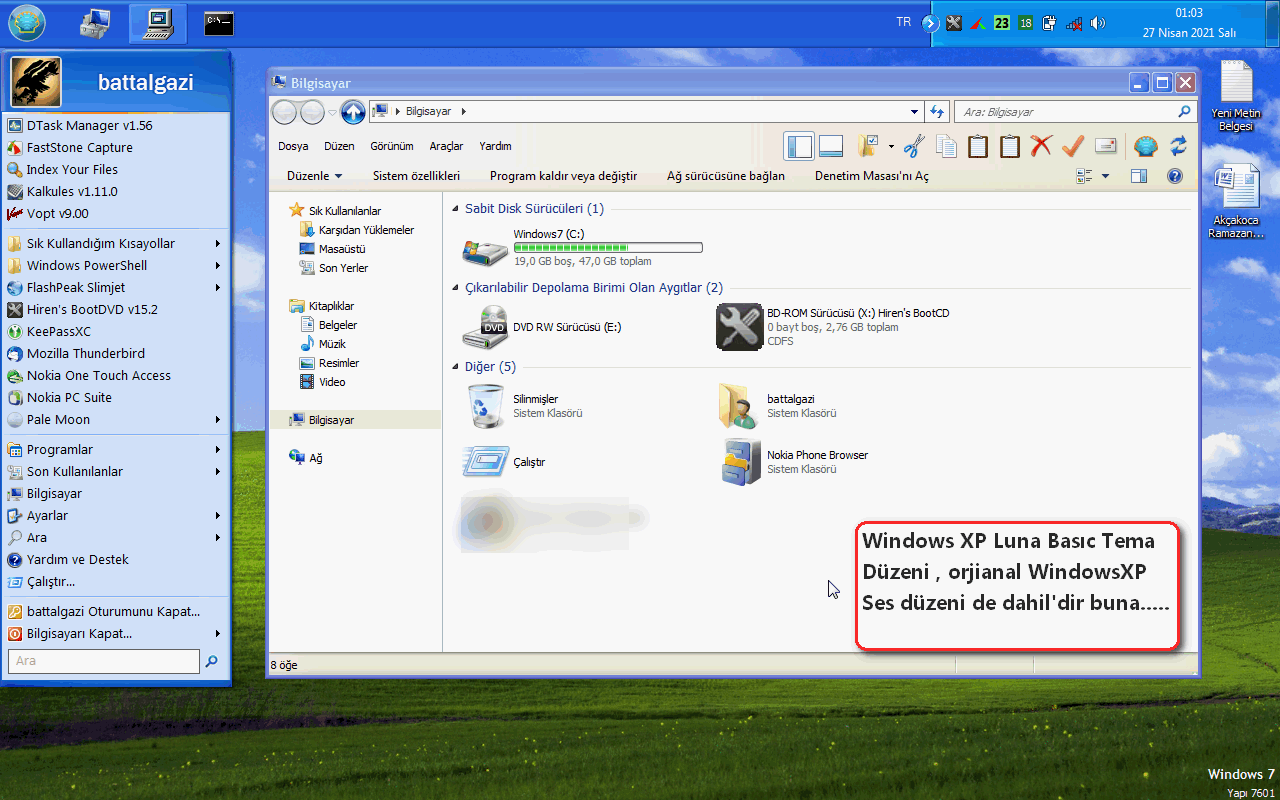Image resolution: width=1280 pixels, height=800 pixels.
Task: Select Karşıdan Yüklemeler in navigation pane
Action: pyautogui.click(x=358, y=230)
